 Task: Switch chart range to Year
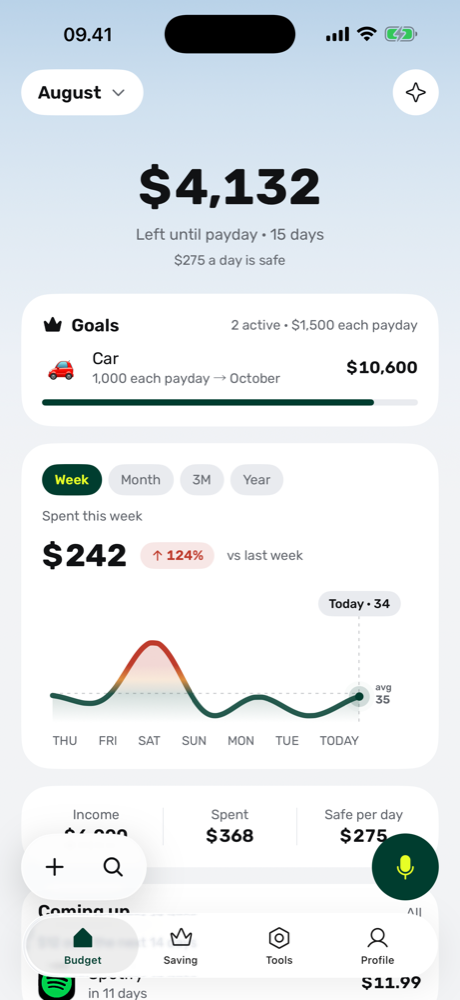pos(256,480)
